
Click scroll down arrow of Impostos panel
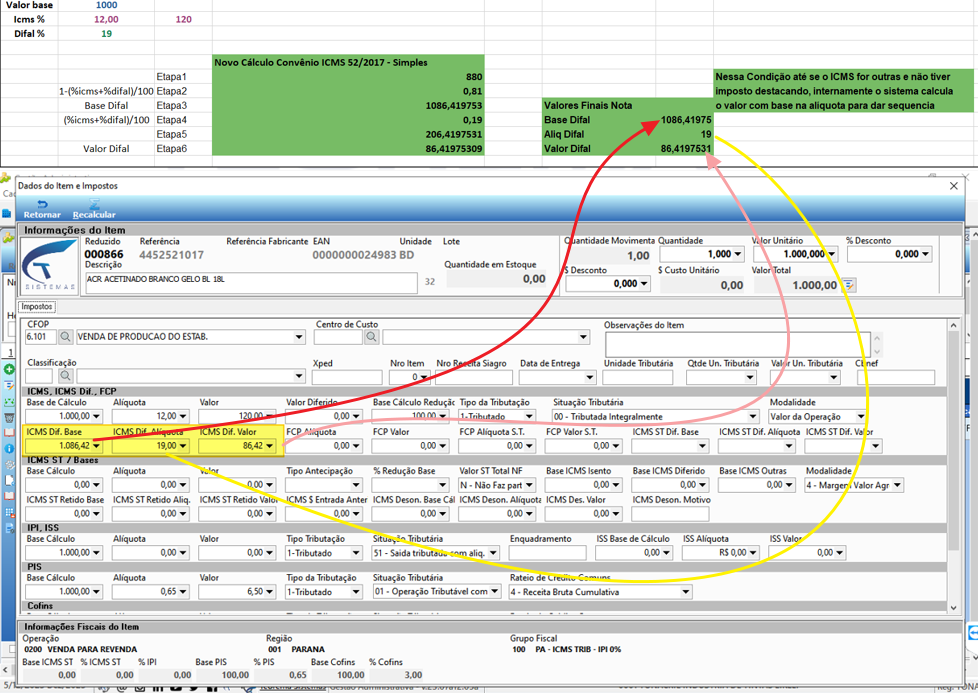point(953,607)
